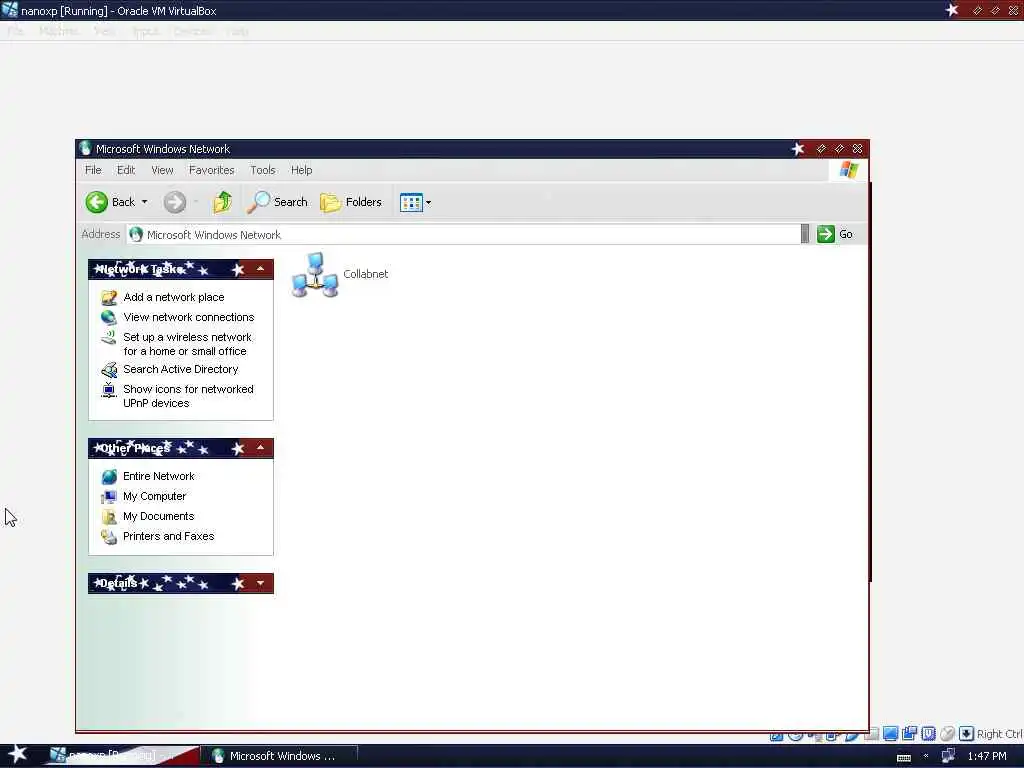
Task: Start Set up a wireless network wizard
Action: pyautogui.click(x=187, y=344)
